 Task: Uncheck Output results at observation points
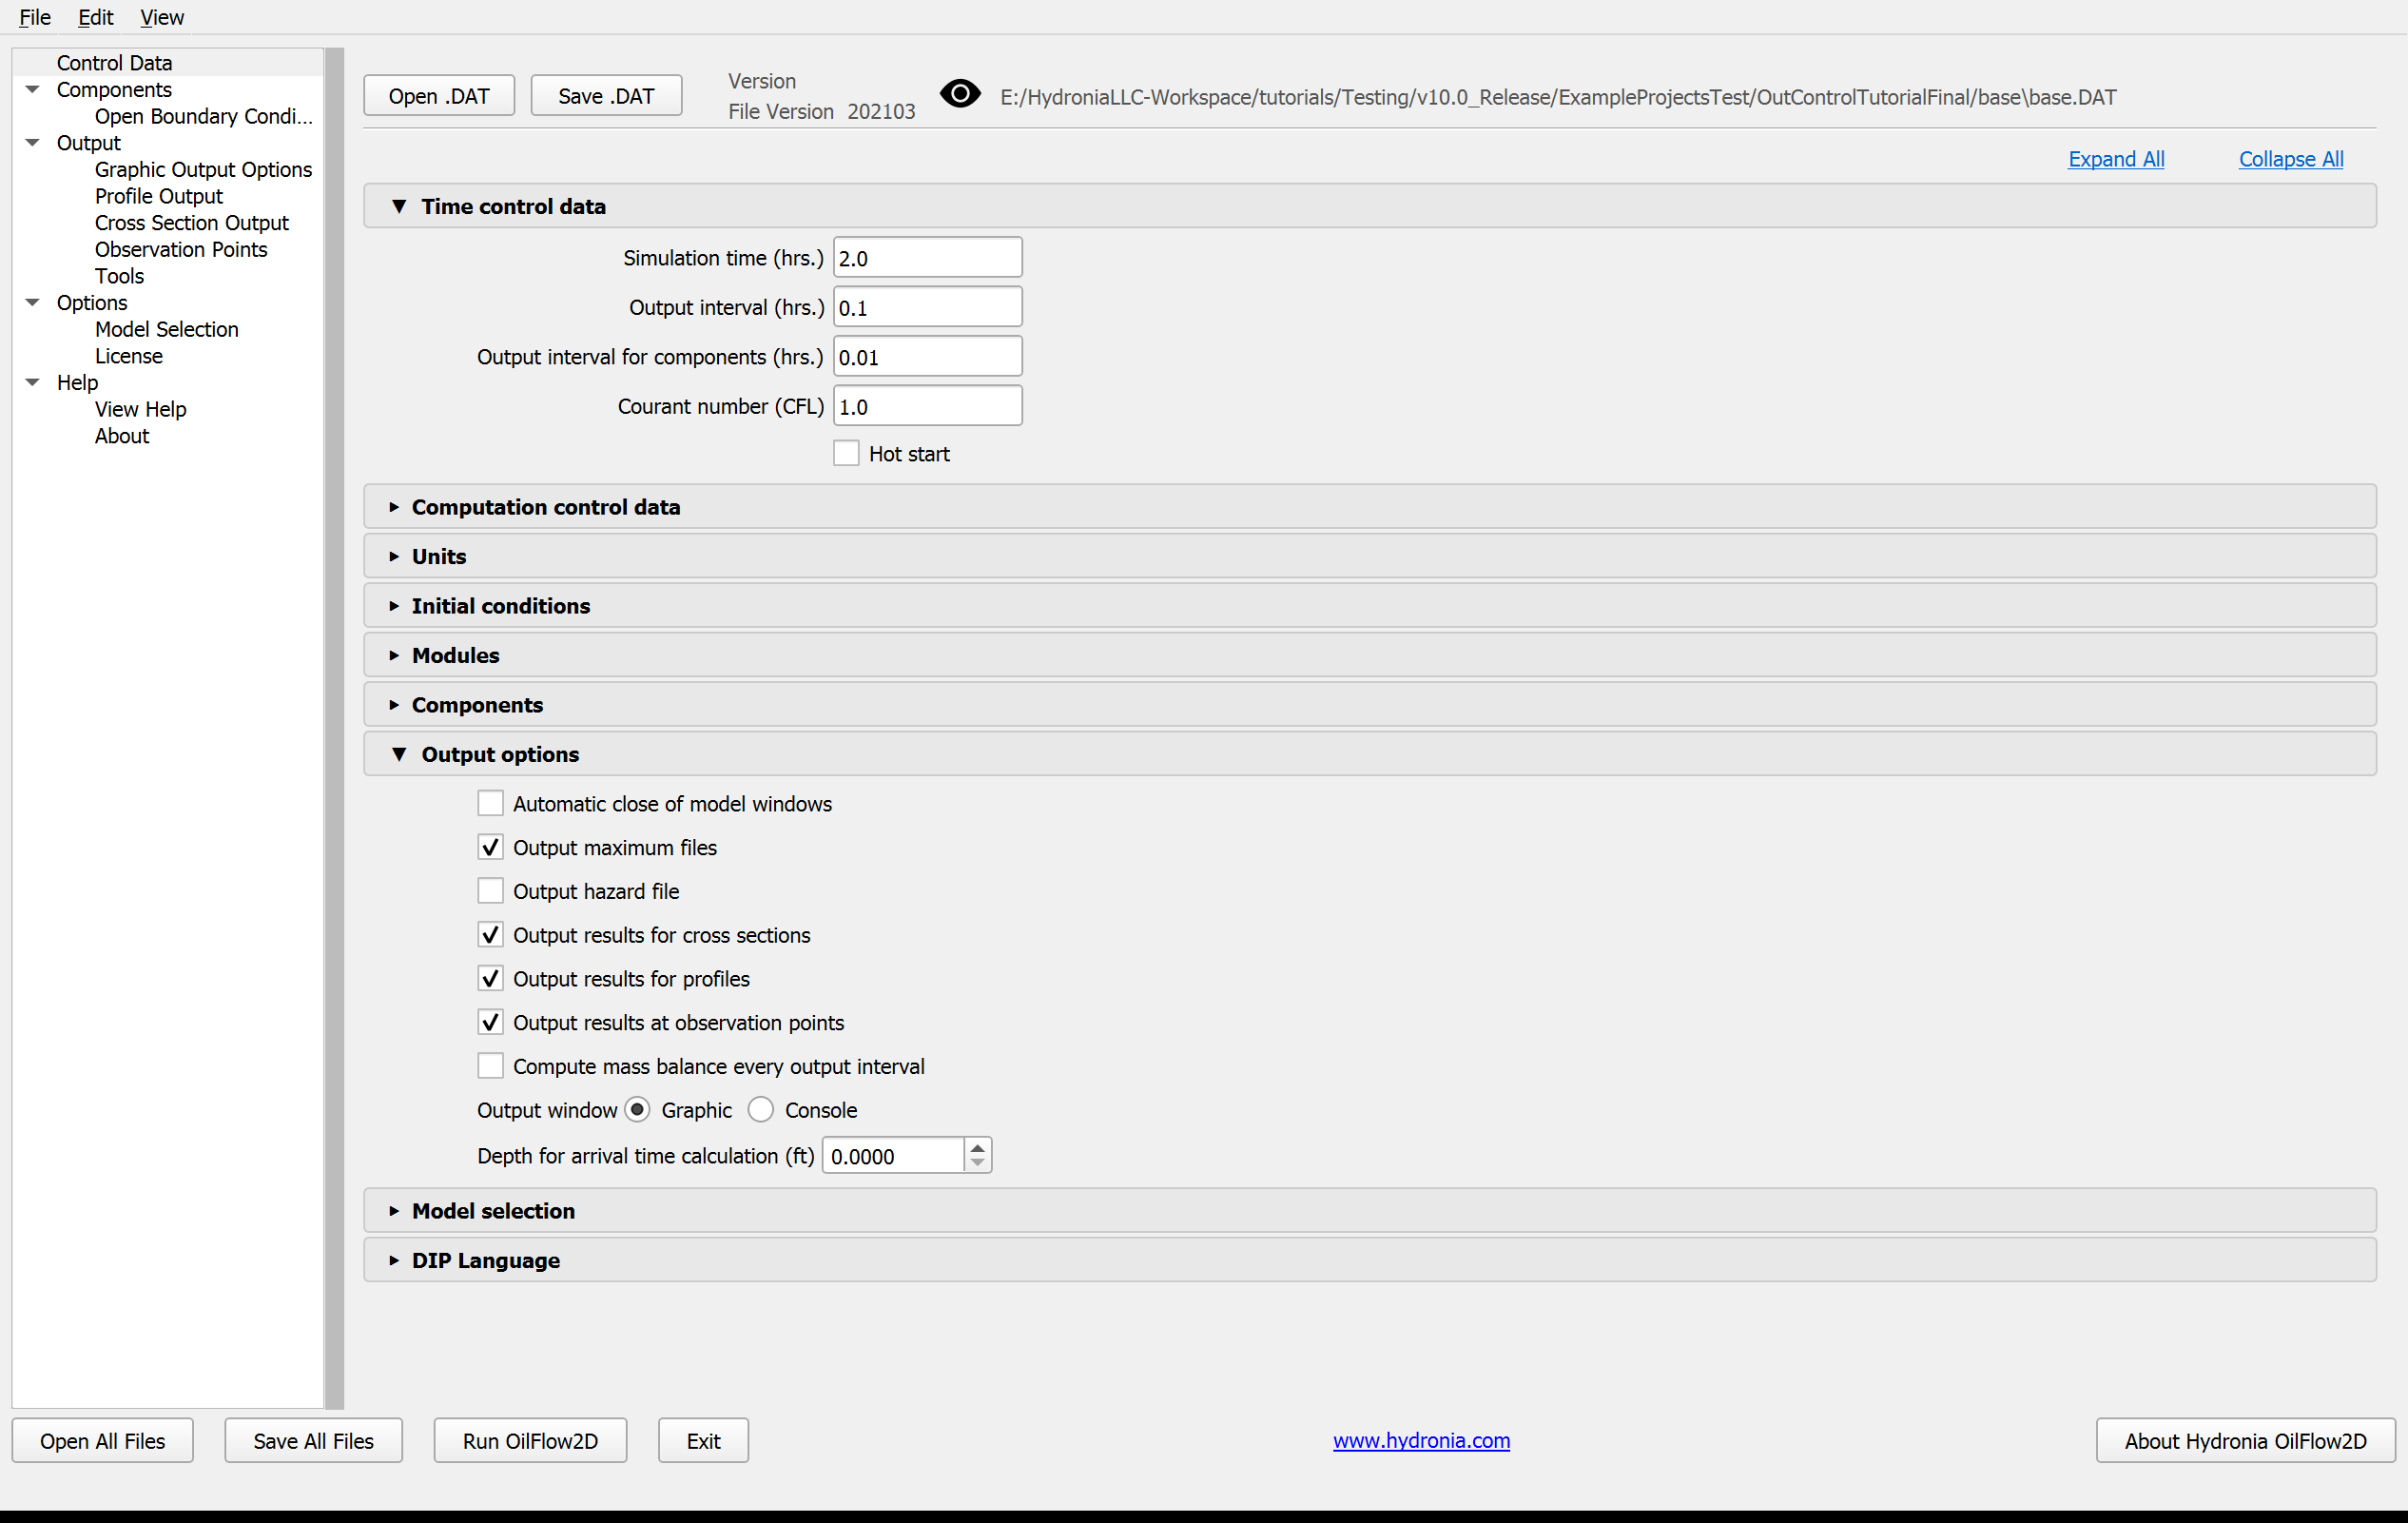click(x=490, y=1023)
